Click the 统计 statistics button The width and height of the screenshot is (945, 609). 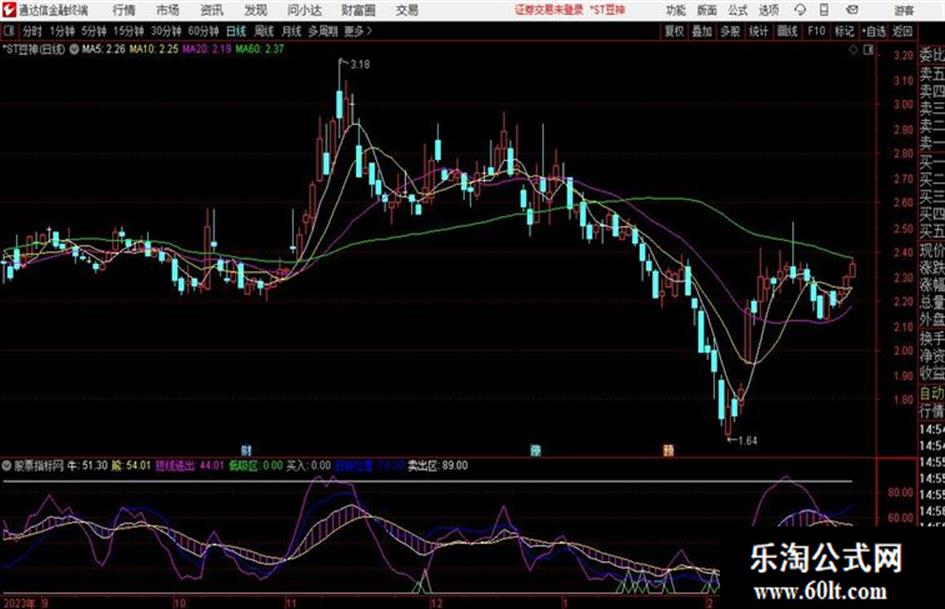pos(758,31)
